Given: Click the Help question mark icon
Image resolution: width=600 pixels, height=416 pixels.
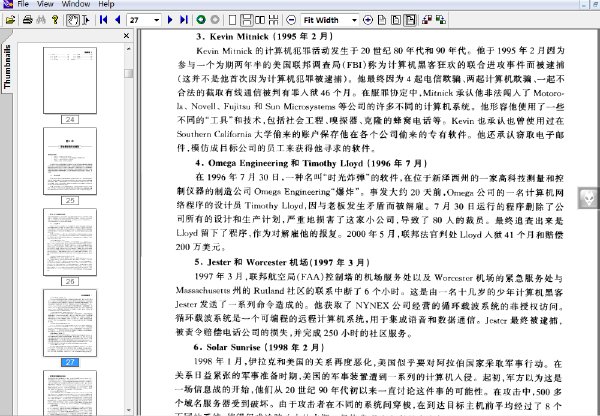Looking at the screenshot, I should (x=55, y=20).
